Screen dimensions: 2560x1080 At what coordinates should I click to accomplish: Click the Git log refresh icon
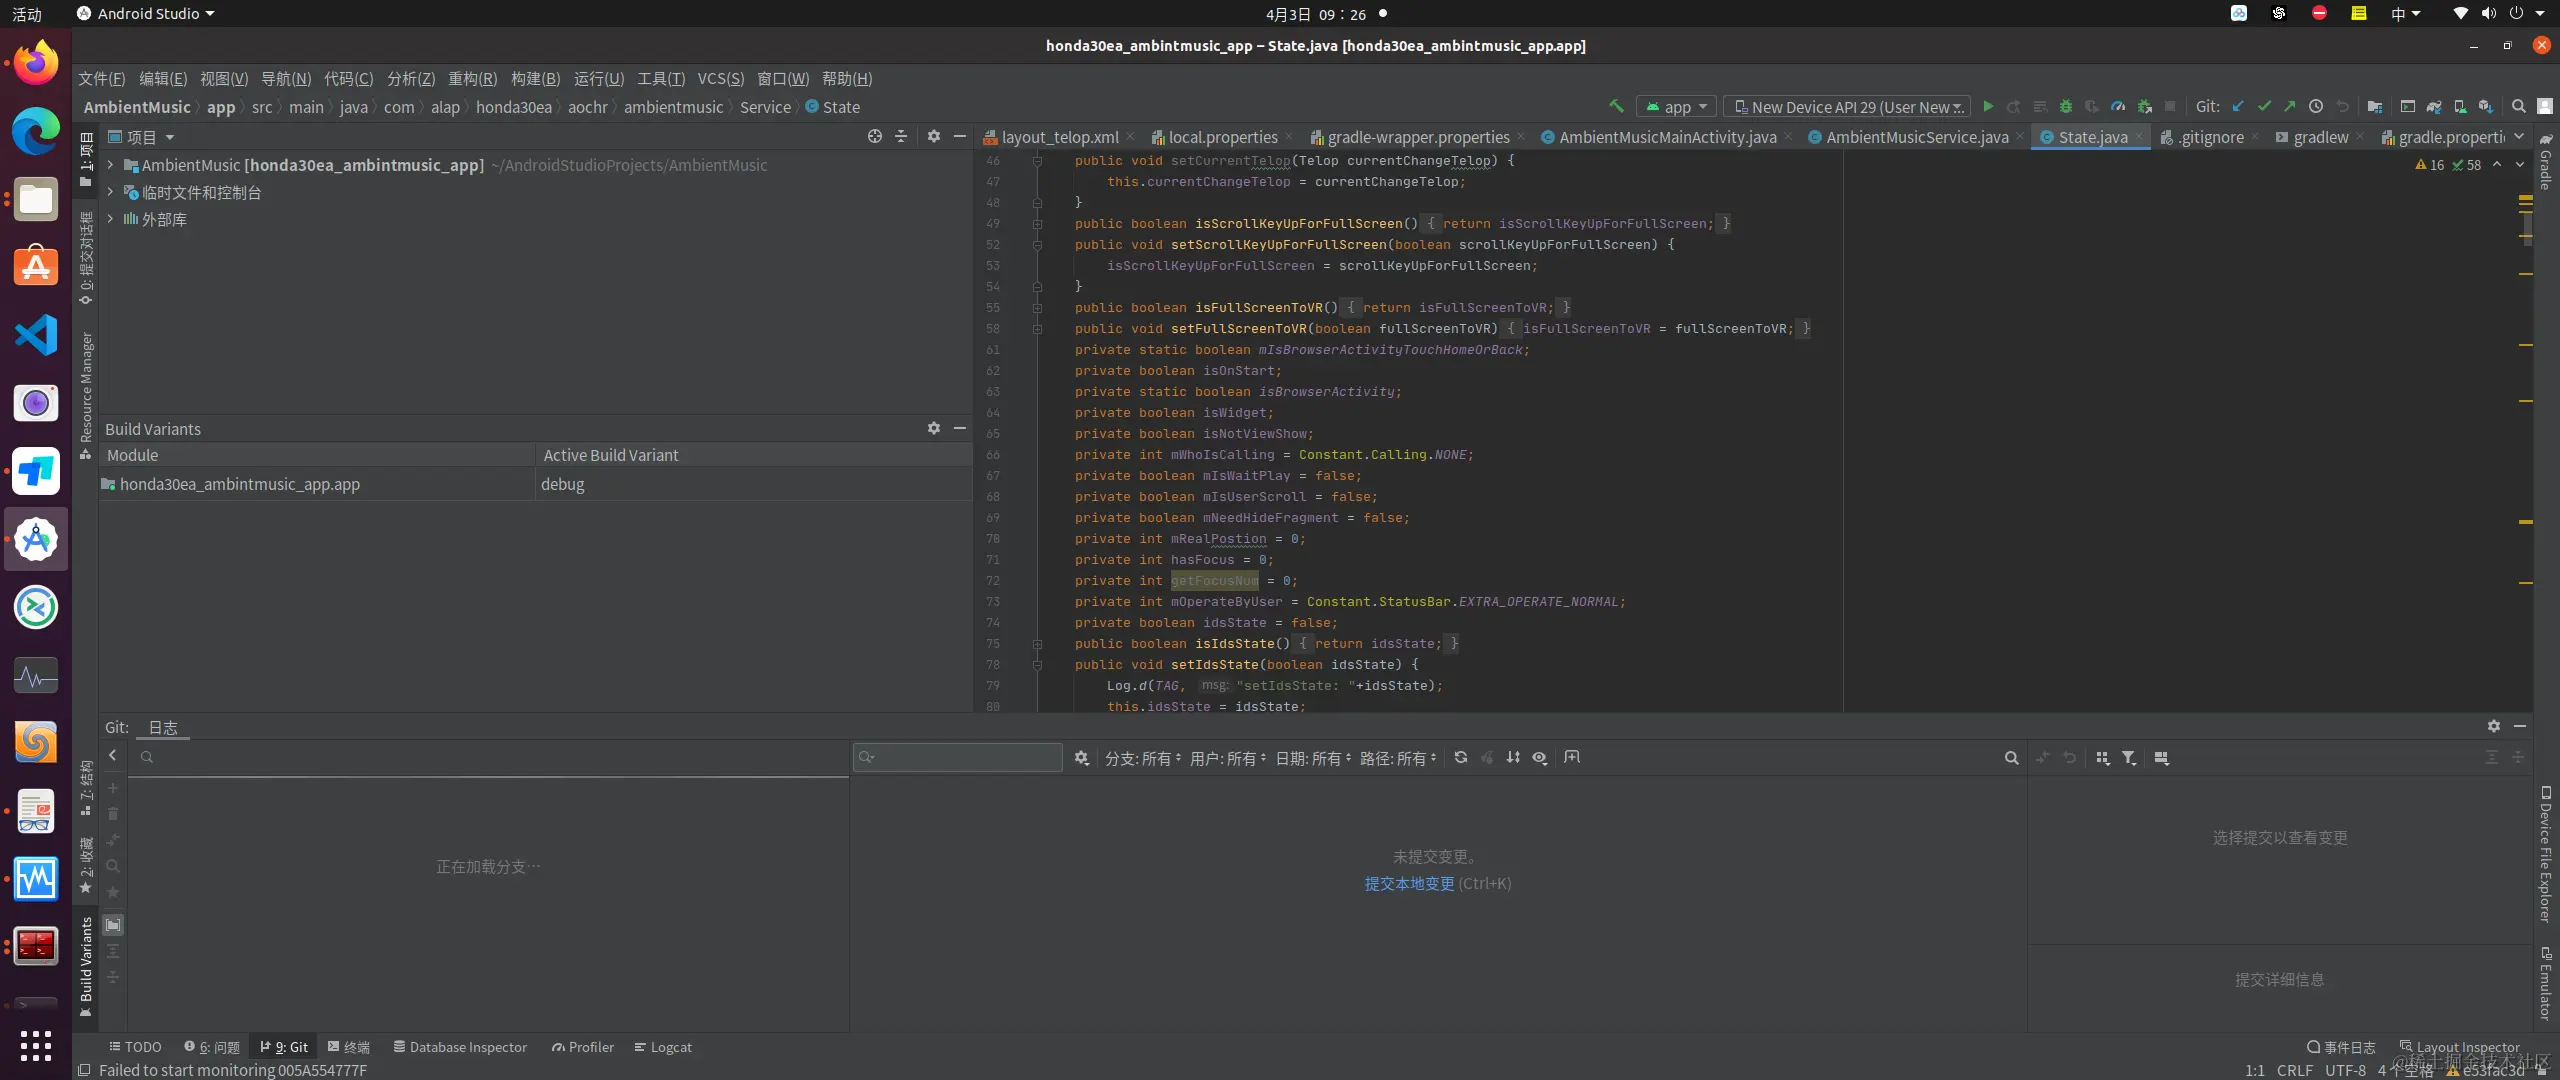click(x=1461, y=758)
